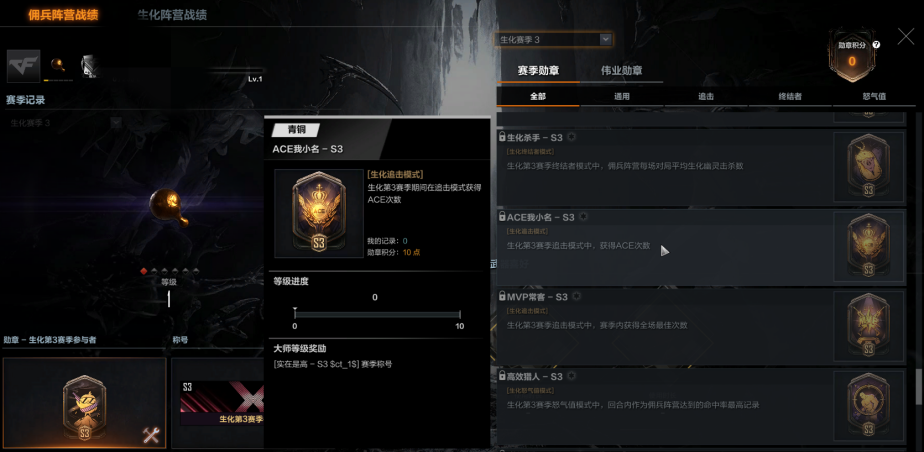This screenshot has width=924, height=452.
Task: Expand the 生化赛季 3 dropdown under 赛季记录
Action: 64,123
